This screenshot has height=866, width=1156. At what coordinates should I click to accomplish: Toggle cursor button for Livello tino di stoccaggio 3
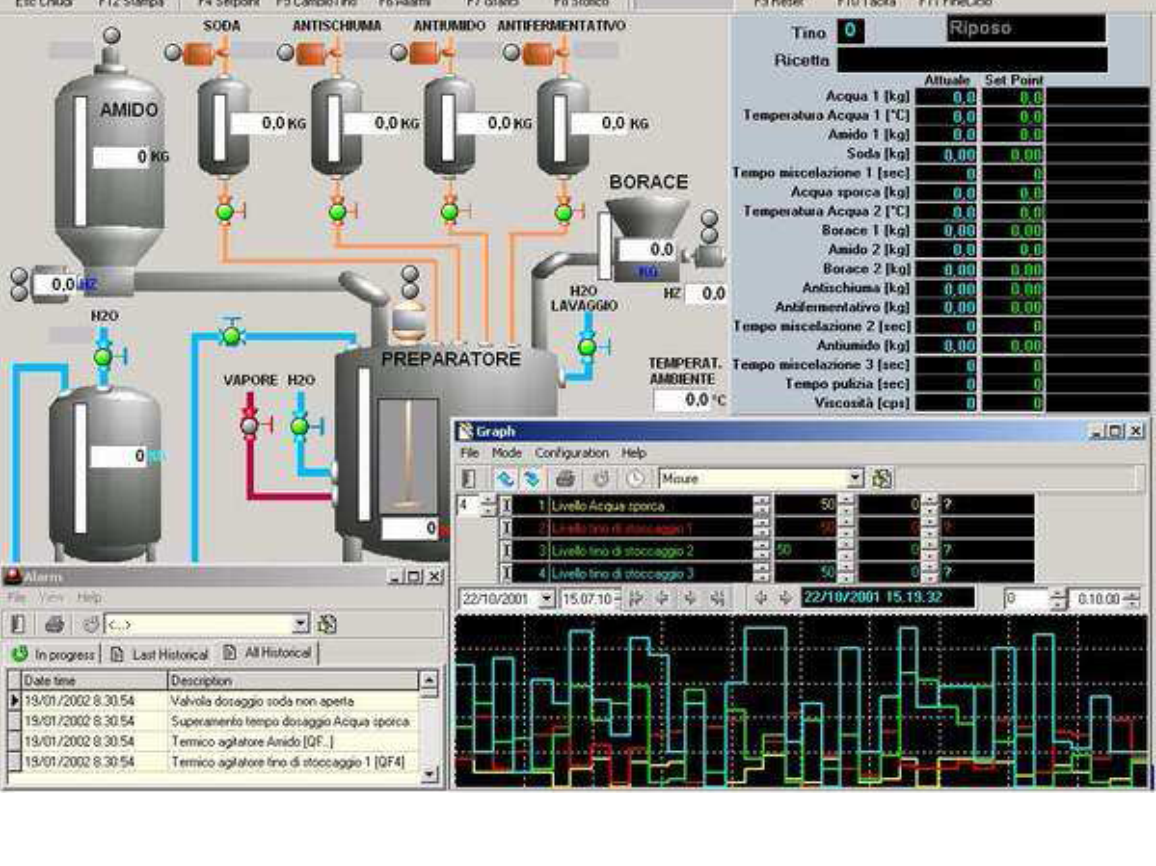click(x=506, y=573)
